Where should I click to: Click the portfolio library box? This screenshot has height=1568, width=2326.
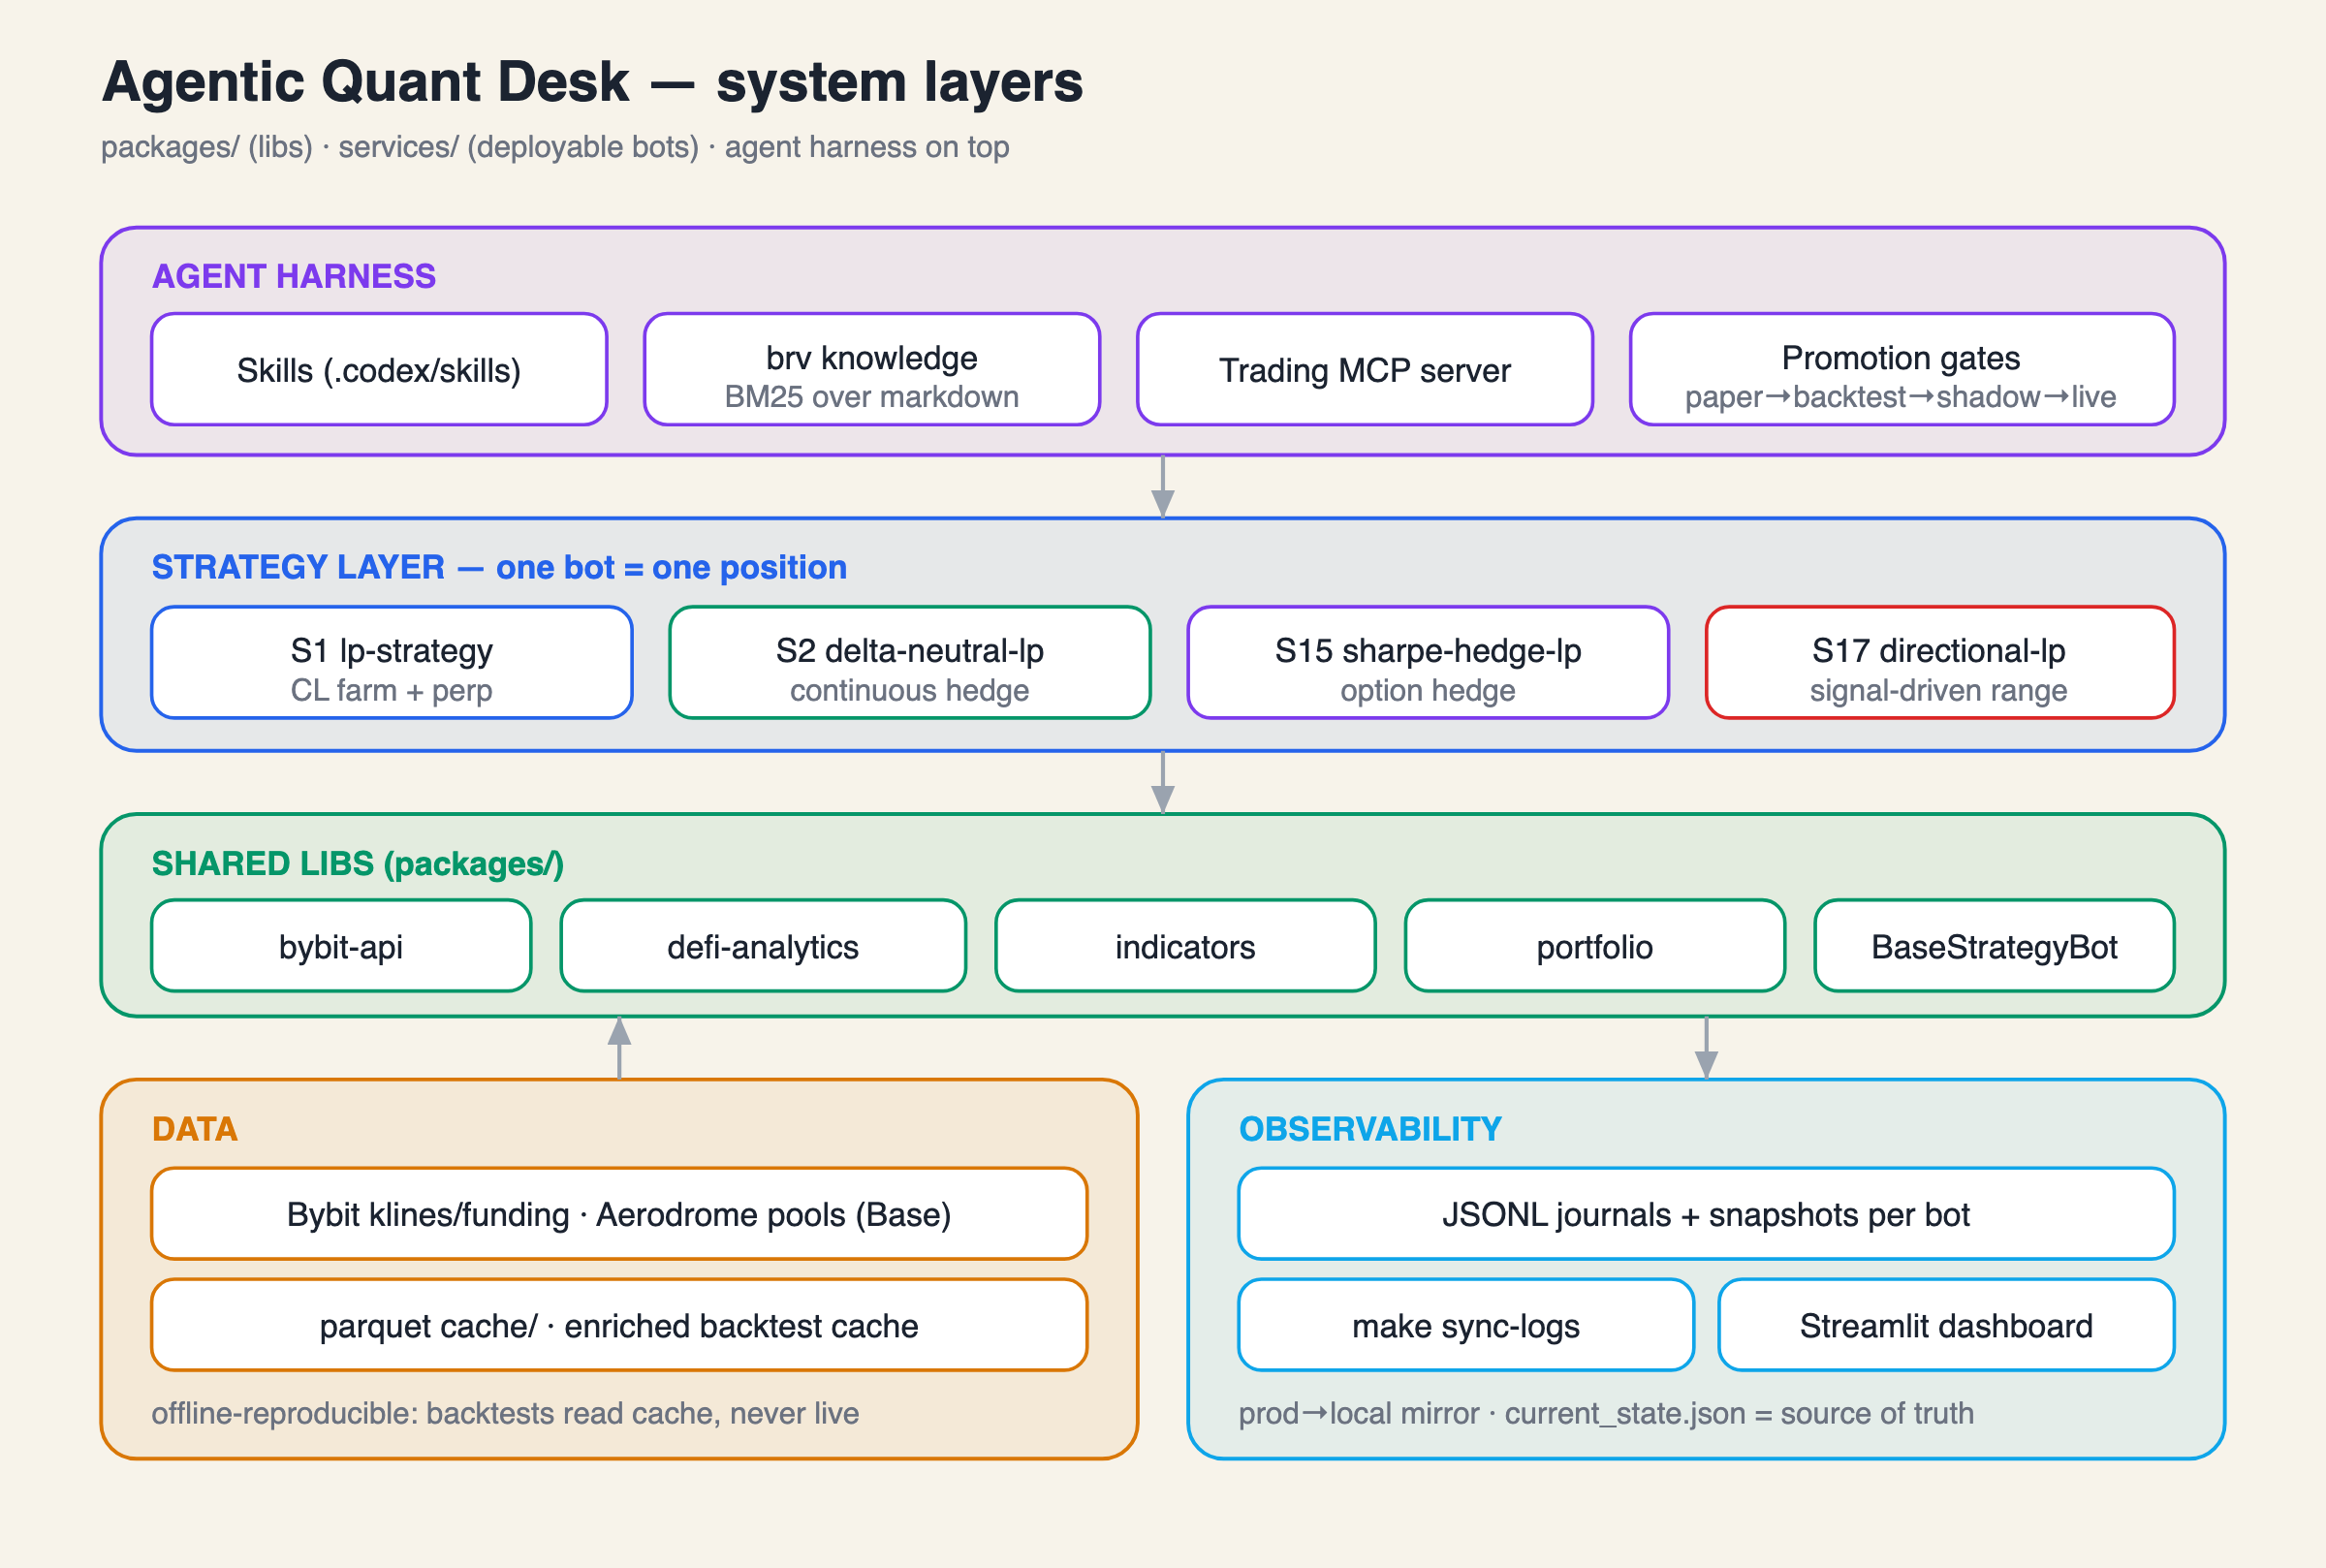(x=1595, y=946)
